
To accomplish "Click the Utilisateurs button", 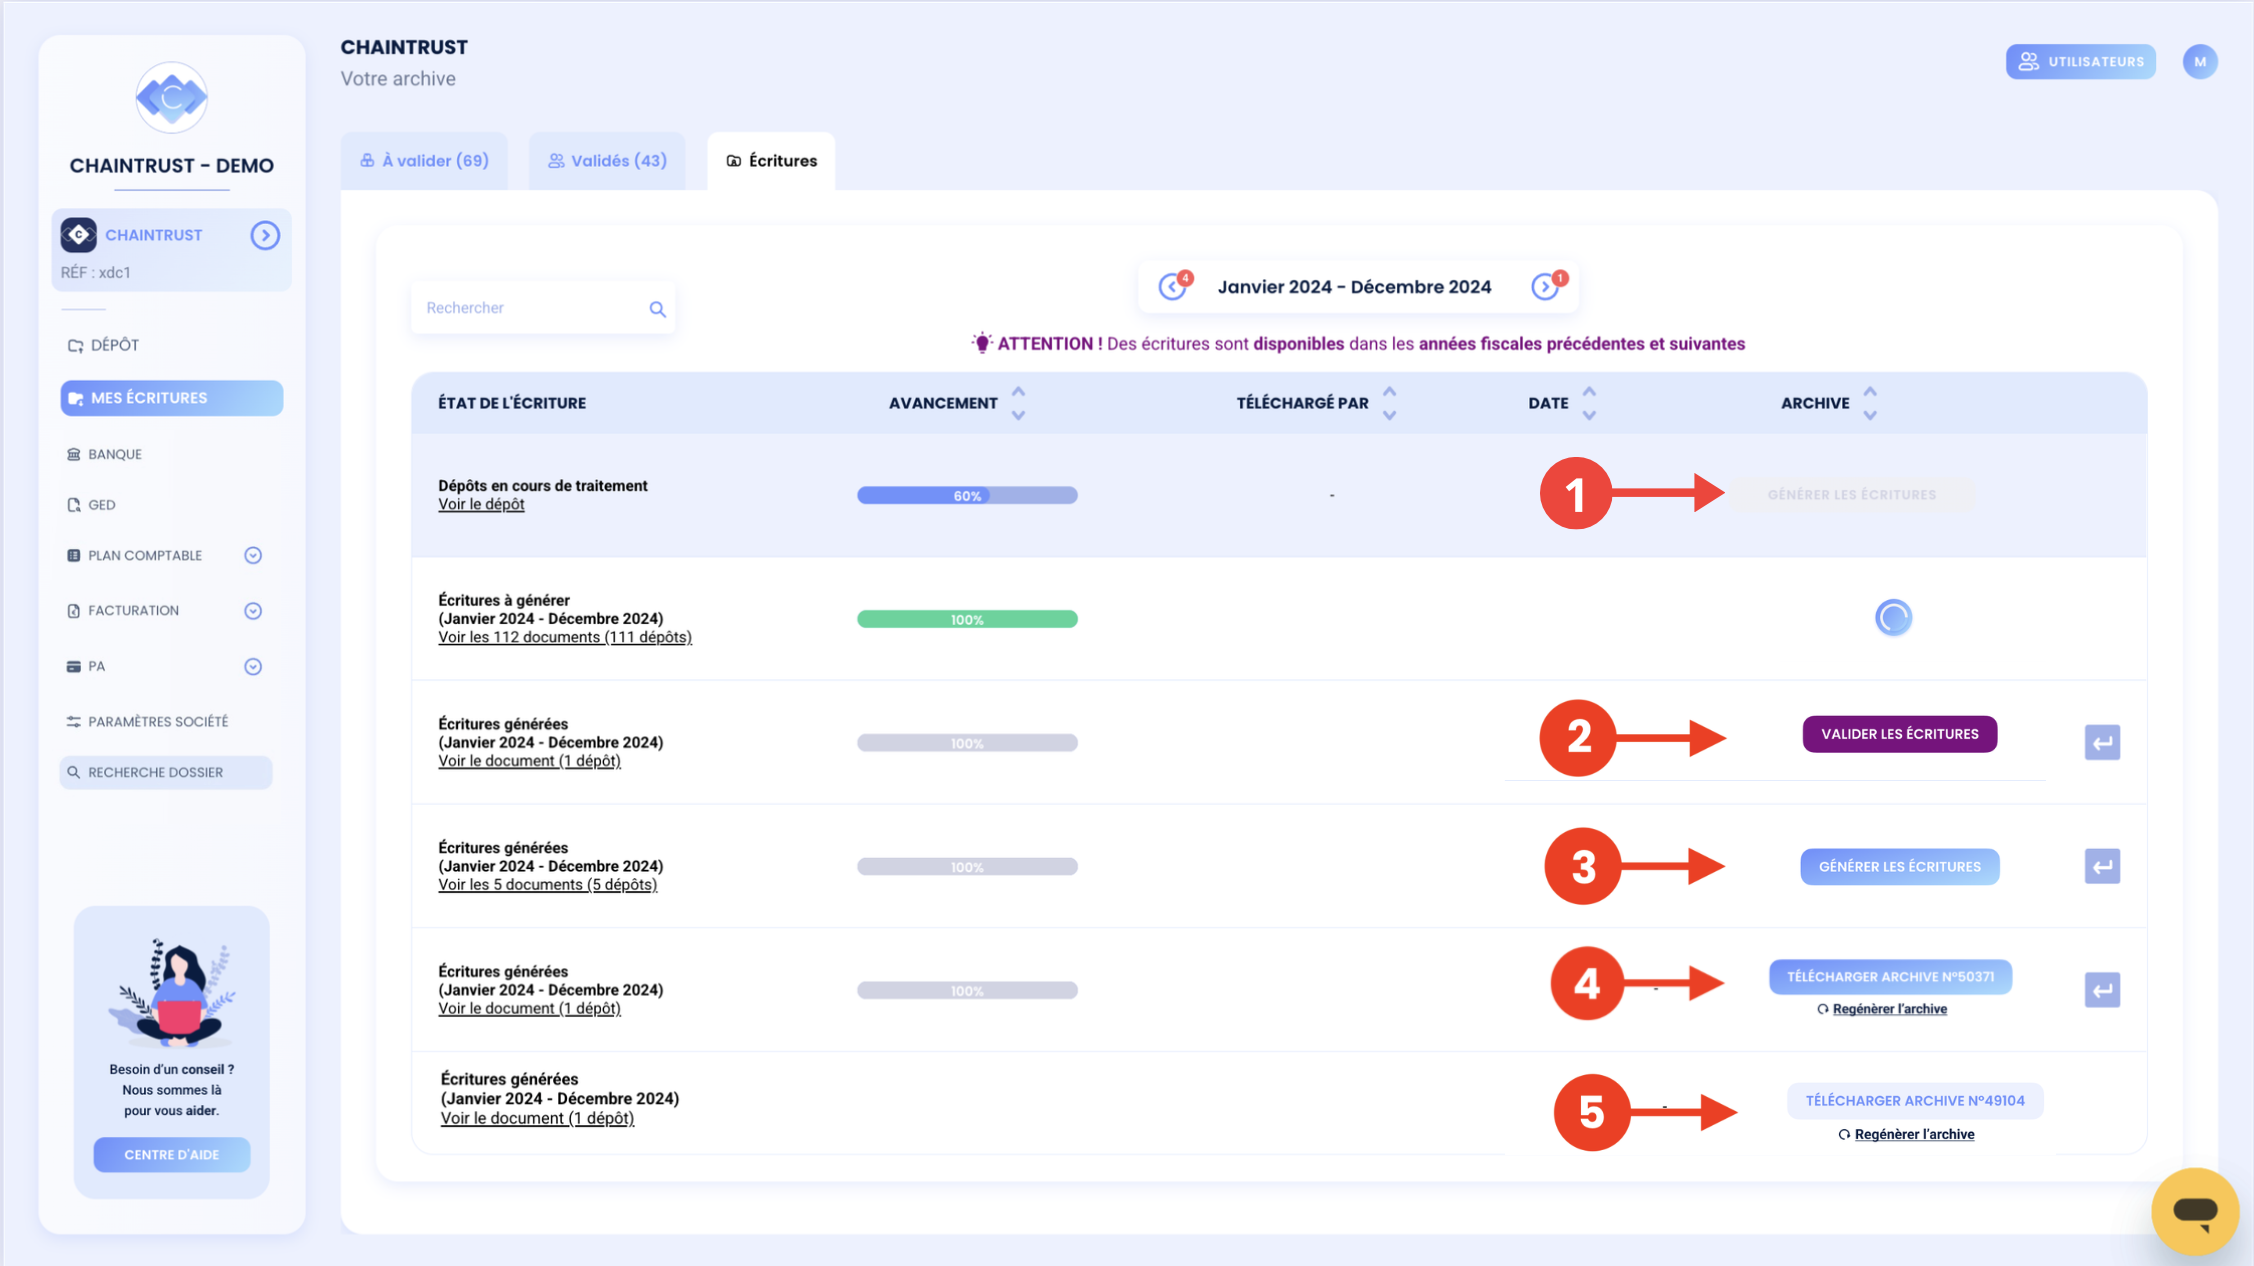I will pyautogui.click(x=2080, y=62).
